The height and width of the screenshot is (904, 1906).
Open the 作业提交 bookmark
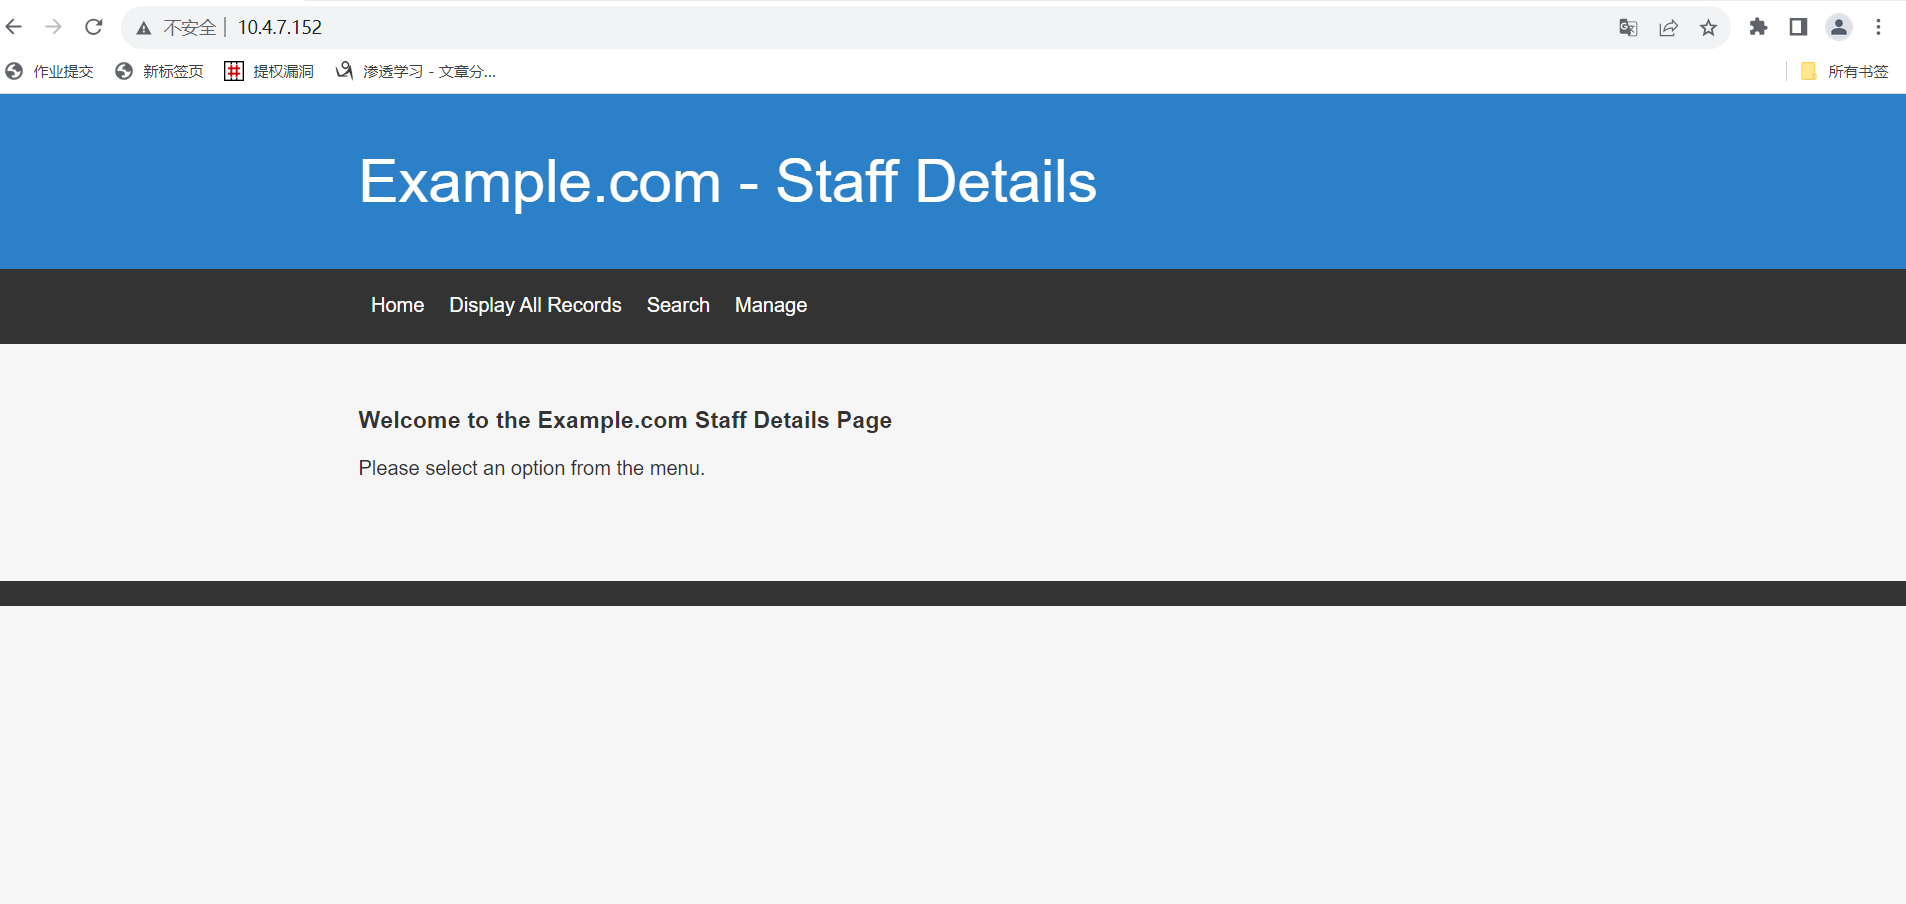pos(50,71)
